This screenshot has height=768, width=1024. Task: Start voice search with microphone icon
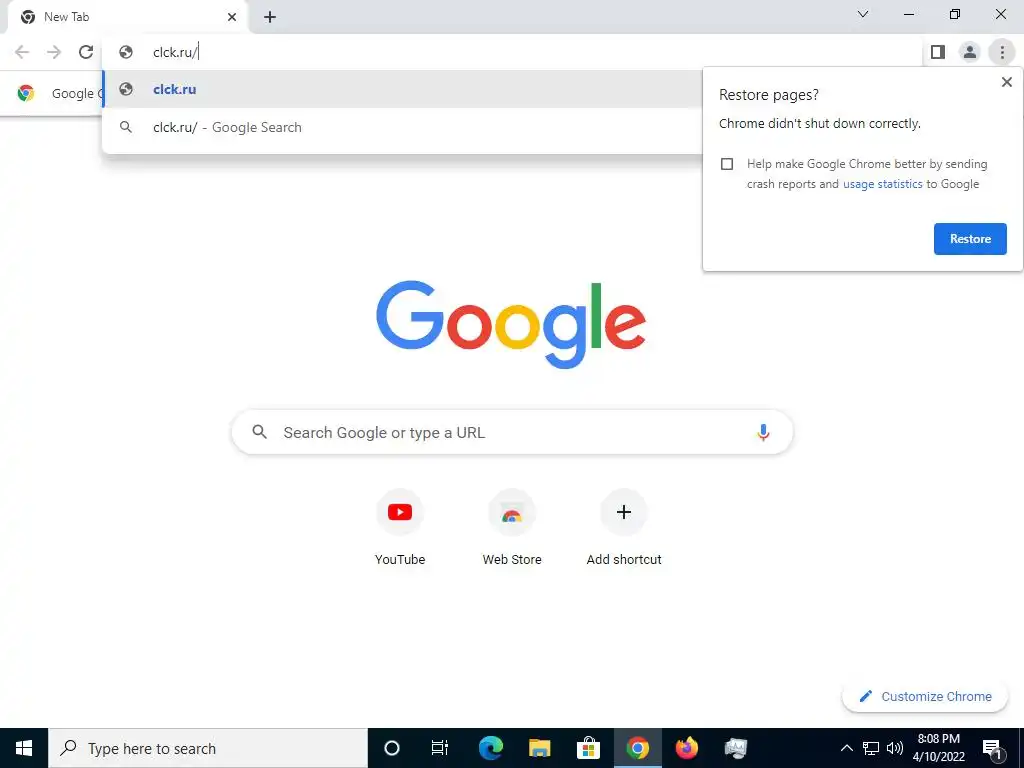tap(763, 432)
